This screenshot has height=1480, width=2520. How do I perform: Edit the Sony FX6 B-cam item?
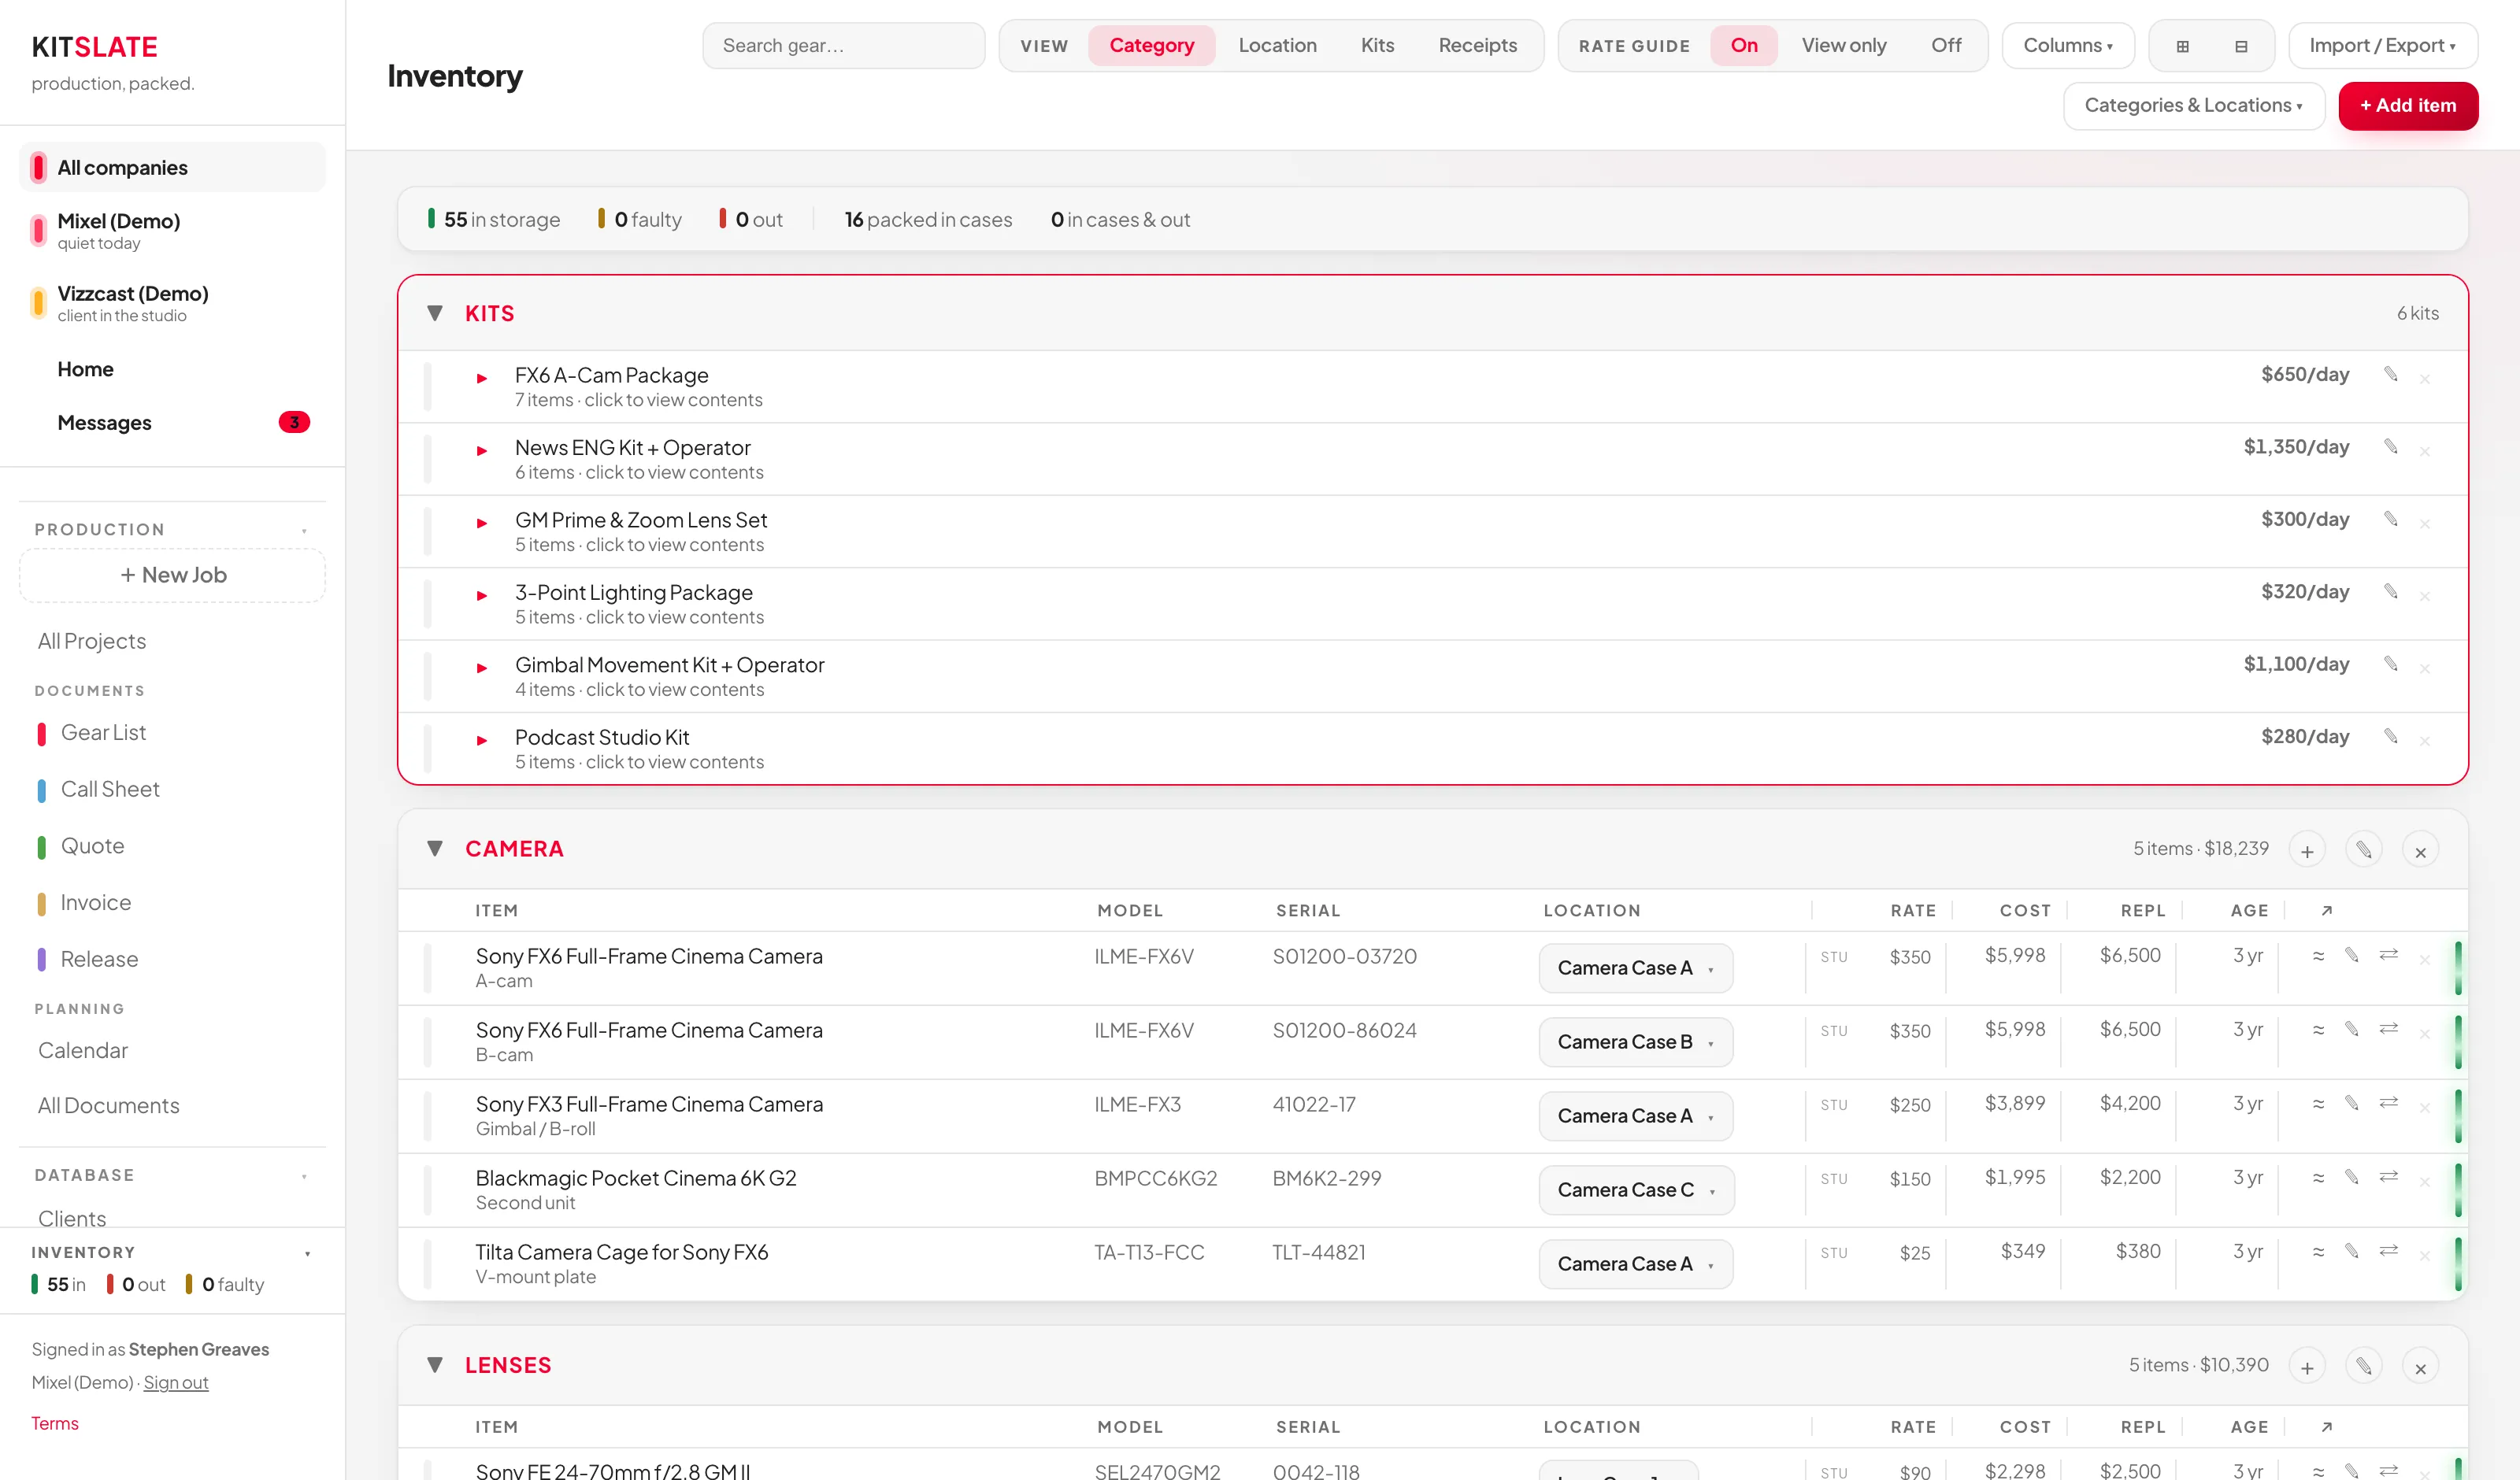(2352, 1030)
